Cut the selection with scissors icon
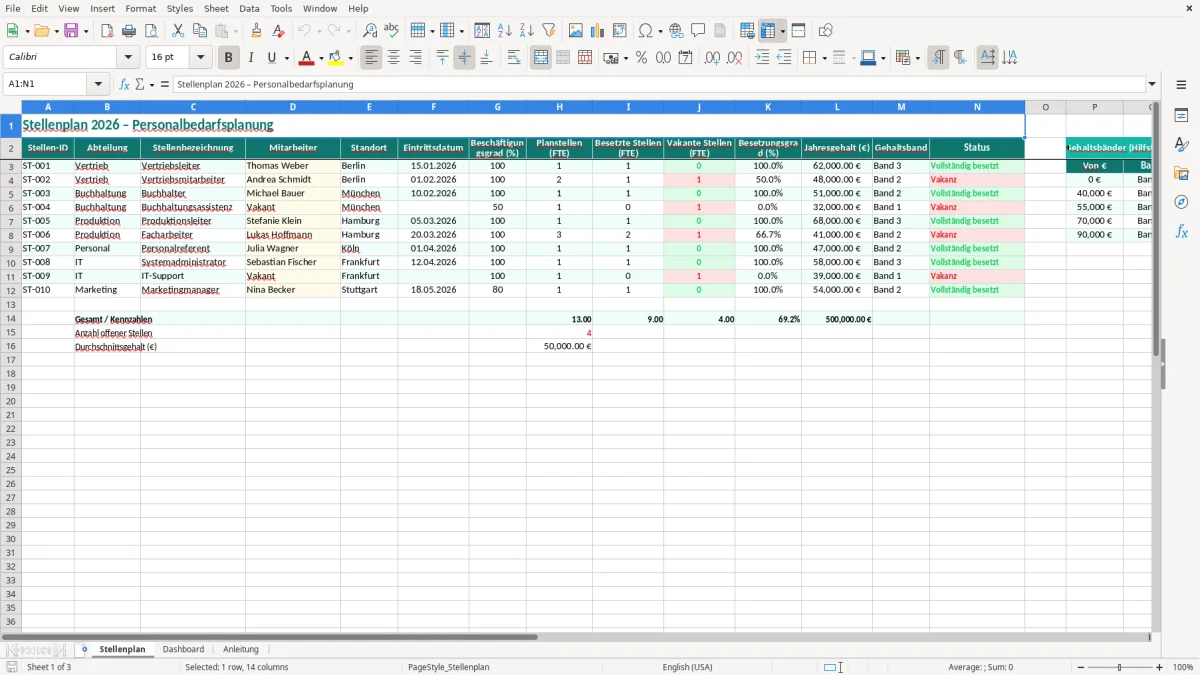The width and height of the screenshot is (1200, 675). coord(178,31)
